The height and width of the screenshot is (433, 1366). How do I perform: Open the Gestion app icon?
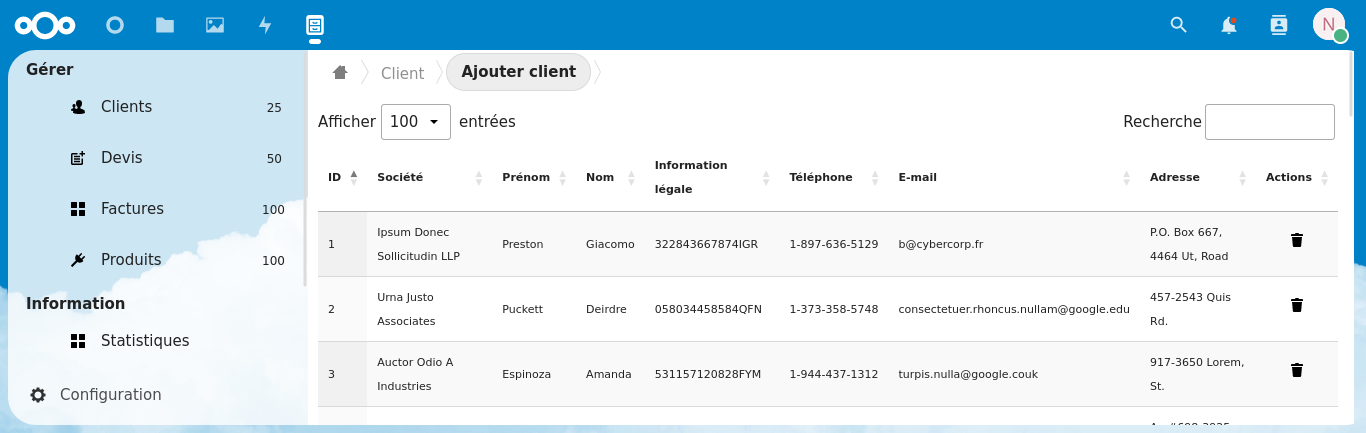[x=315, y=25]
